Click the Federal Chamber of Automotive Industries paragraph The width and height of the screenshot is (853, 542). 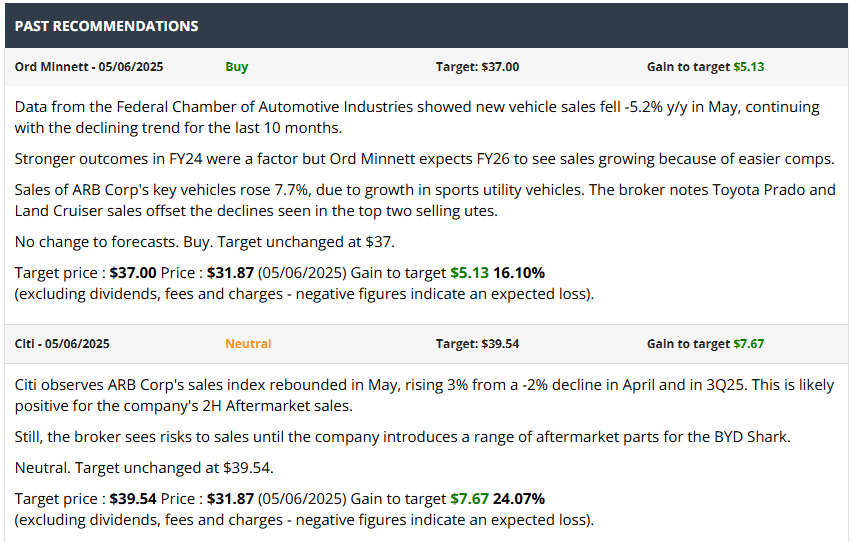click(x=416, y=116)
